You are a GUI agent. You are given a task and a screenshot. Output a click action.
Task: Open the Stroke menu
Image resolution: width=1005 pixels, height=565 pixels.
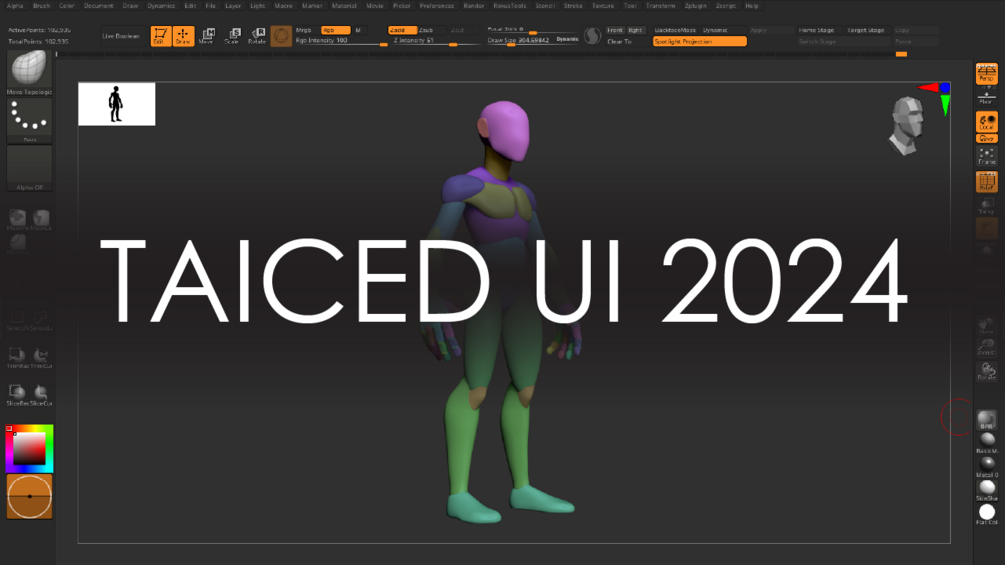coord(573,6)
